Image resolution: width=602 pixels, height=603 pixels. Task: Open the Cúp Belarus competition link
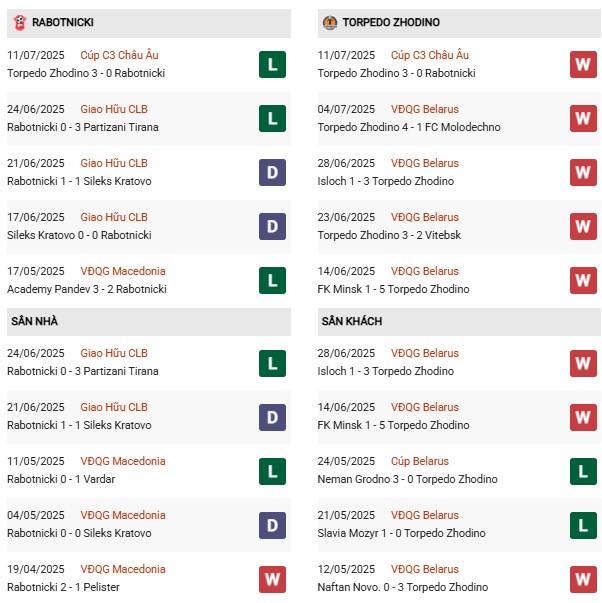(420, 461)
